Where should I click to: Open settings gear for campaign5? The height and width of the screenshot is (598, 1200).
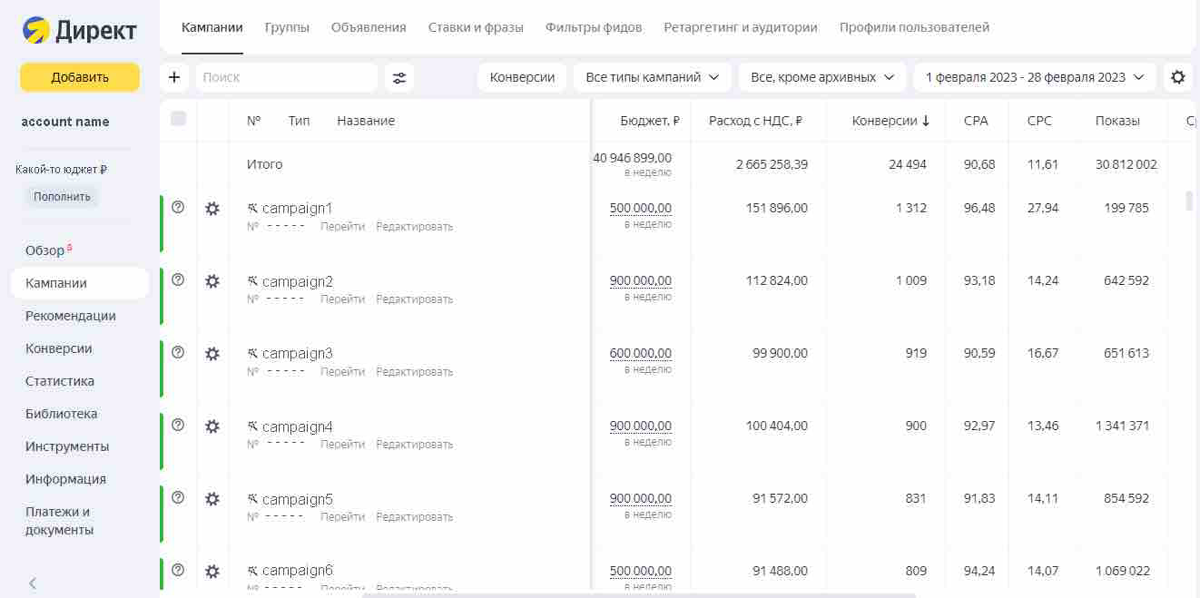pos(212,498)
